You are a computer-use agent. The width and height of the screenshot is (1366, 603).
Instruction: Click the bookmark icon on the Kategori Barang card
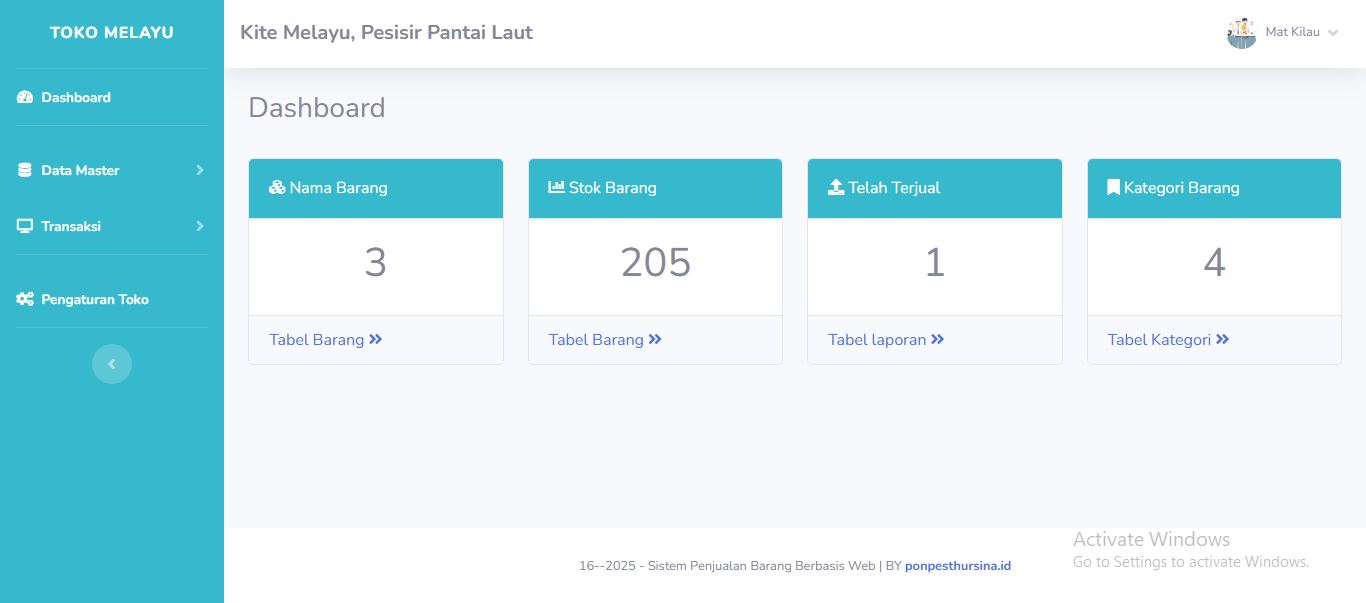1113,187
